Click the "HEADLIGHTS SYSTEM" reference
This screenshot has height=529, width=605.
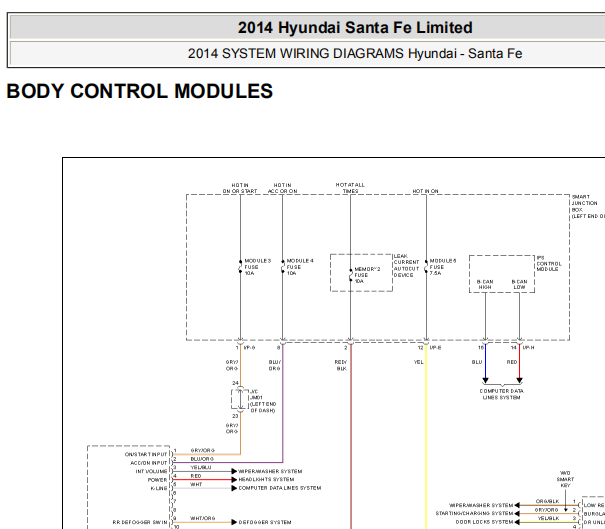(266, 480)
